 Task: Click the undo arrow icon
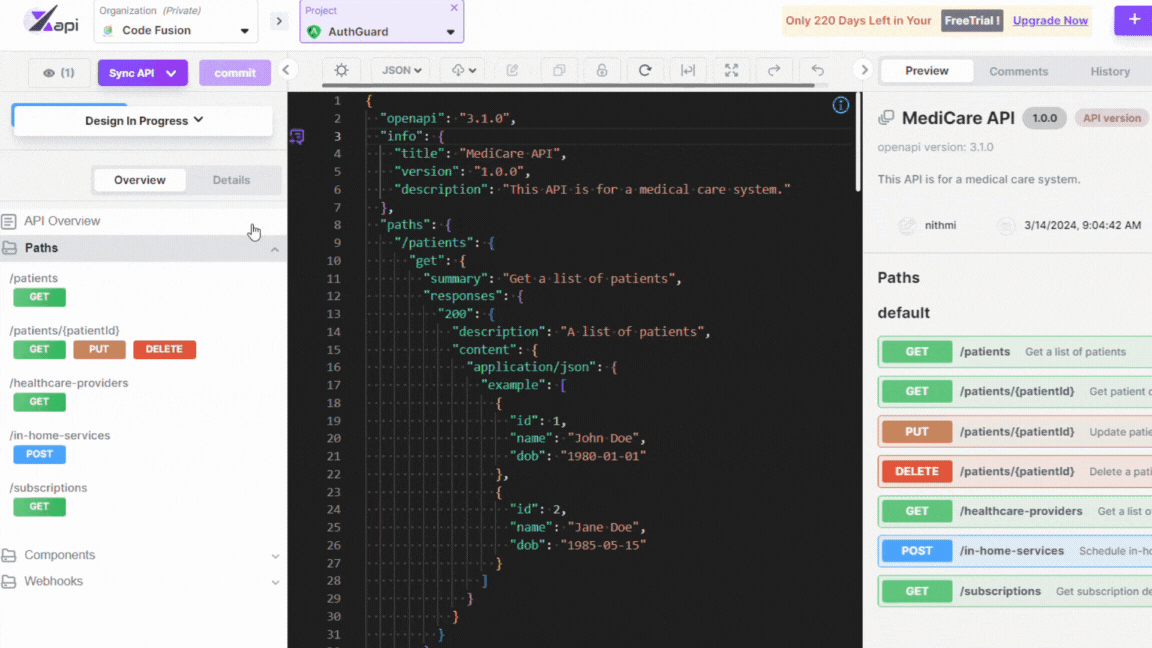(817, 71)
